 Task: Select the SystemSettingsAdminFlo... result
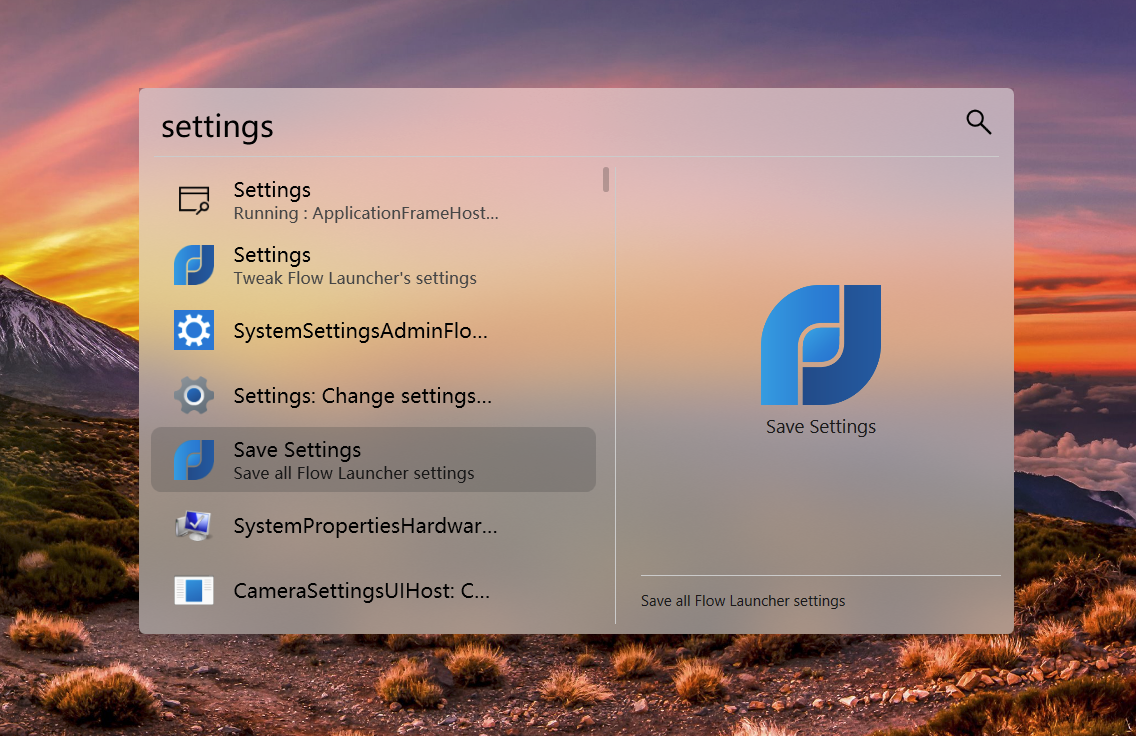[x=373, y=330]
